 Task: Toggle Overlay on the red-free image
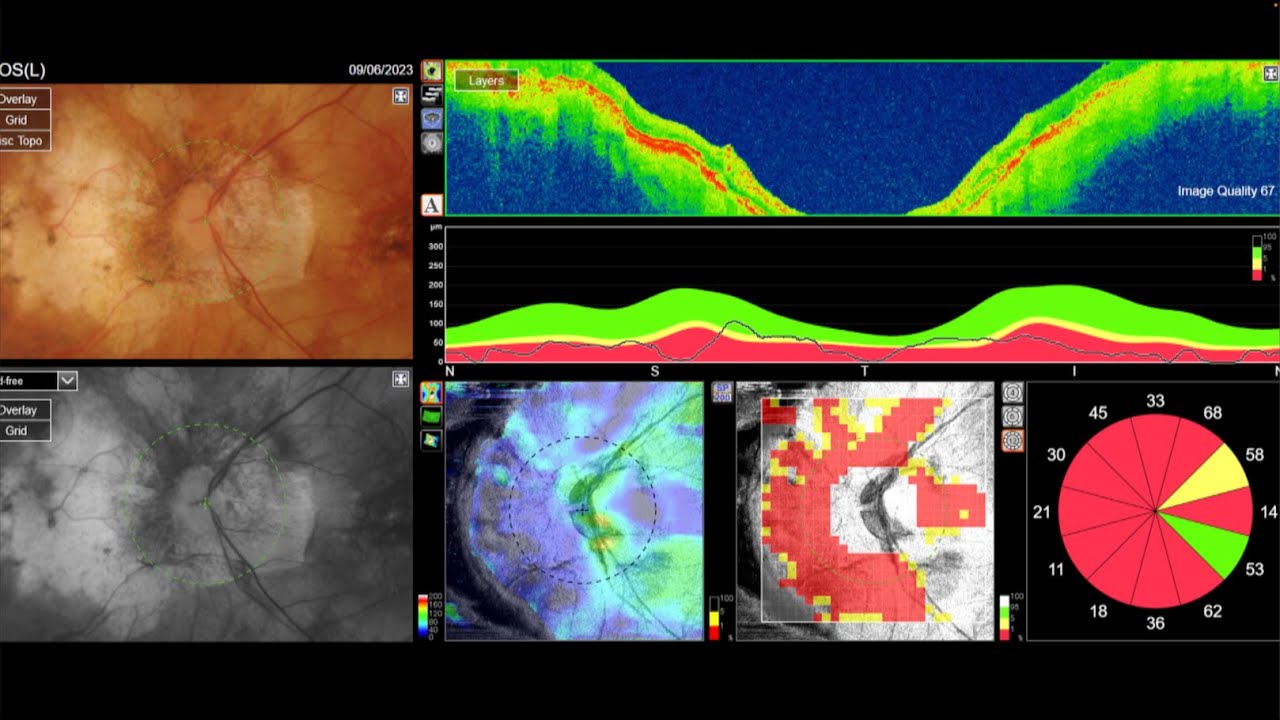23,410
